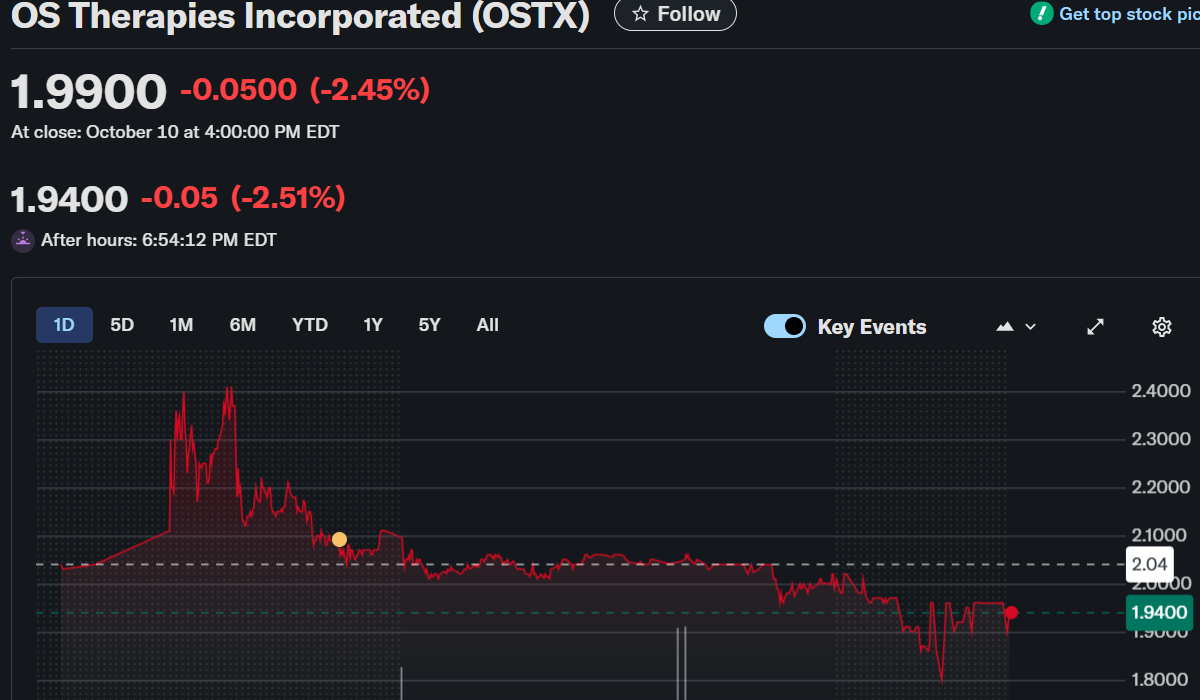The image size is (1200, 700).
Task: Expand chart to full screen
Action: pos(1096,327)
